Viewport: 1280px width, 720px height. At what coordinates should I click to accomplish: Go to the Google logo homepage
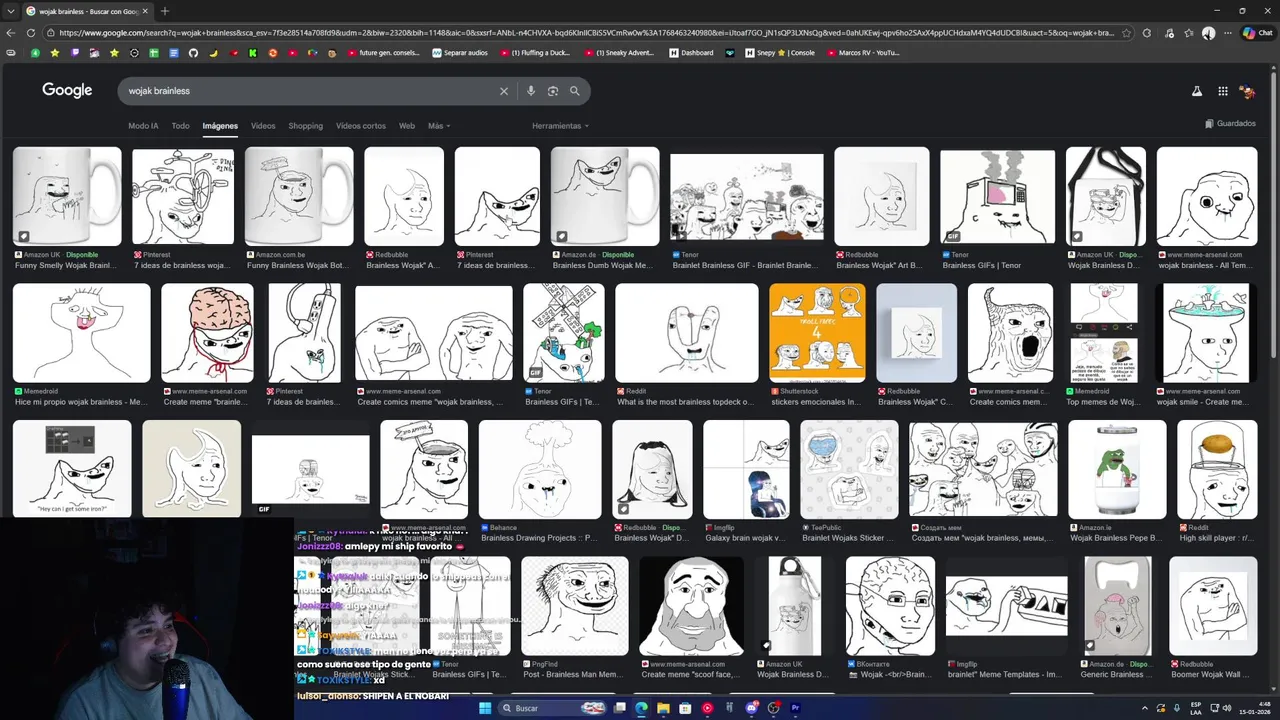pos(67,90)
